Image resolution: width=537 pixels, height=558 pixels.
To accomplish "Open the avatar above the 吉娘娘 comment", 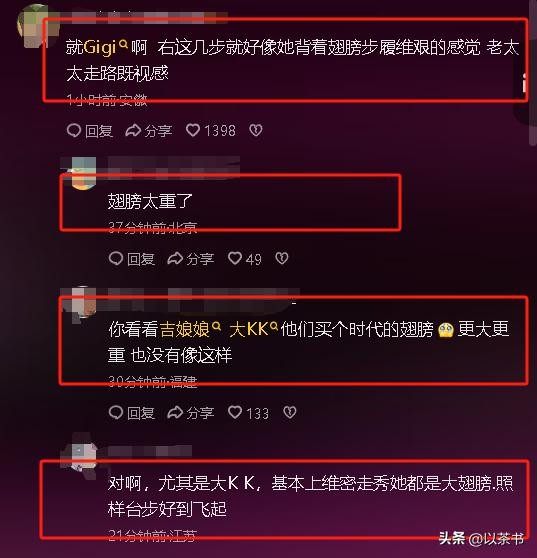I will click(x=84, y=302).
